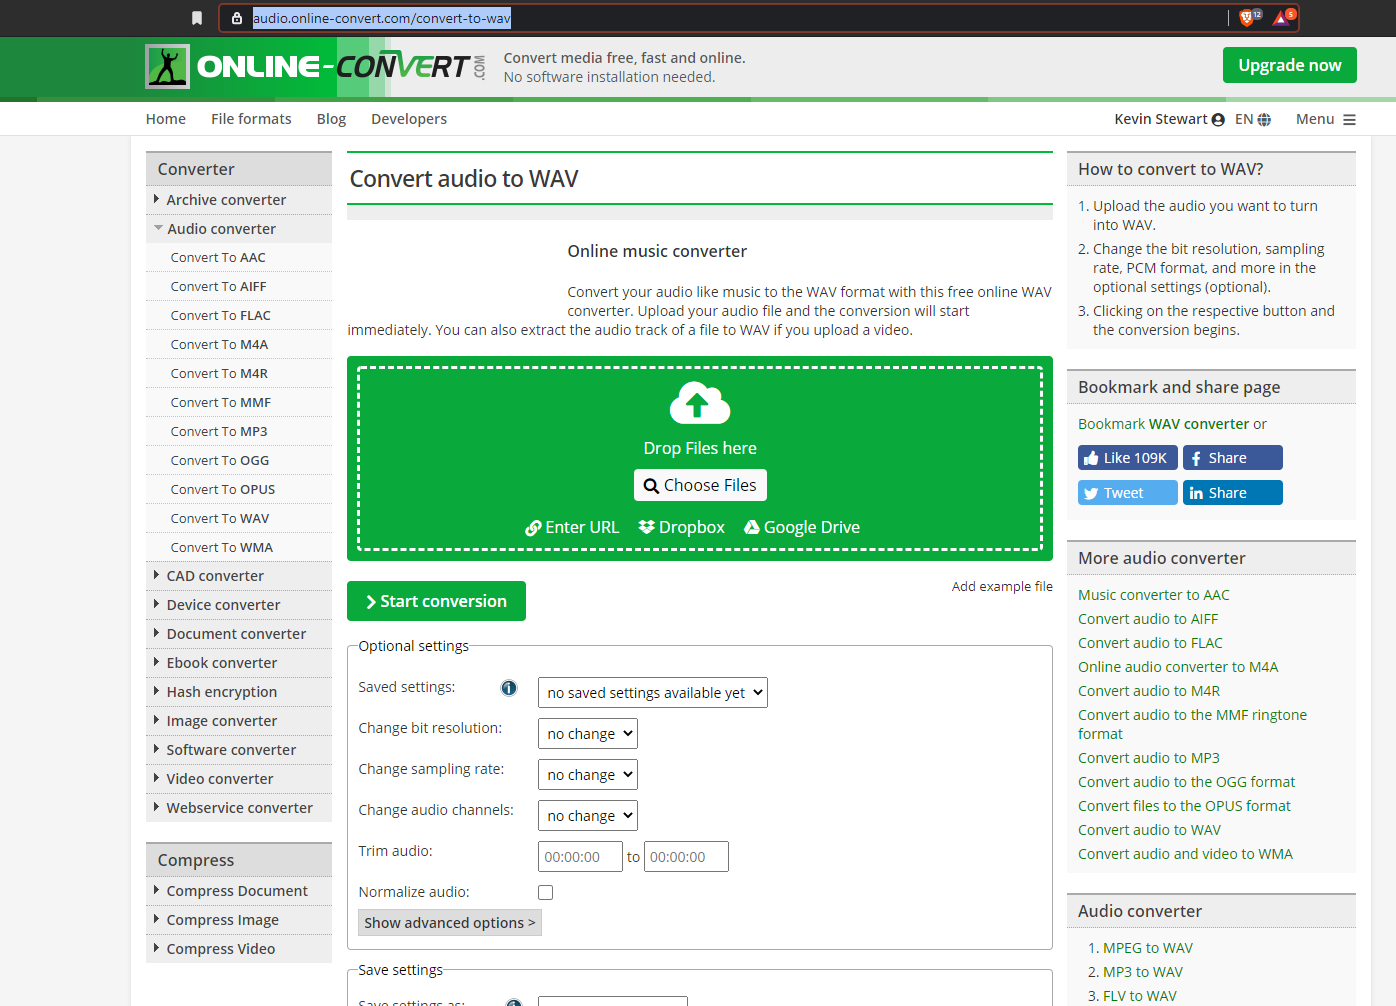Click the Brave Rewards triangle icon
The width and height of the screenshot is (1396, 1006).
pyautogui.click(x=1282, y=17)
